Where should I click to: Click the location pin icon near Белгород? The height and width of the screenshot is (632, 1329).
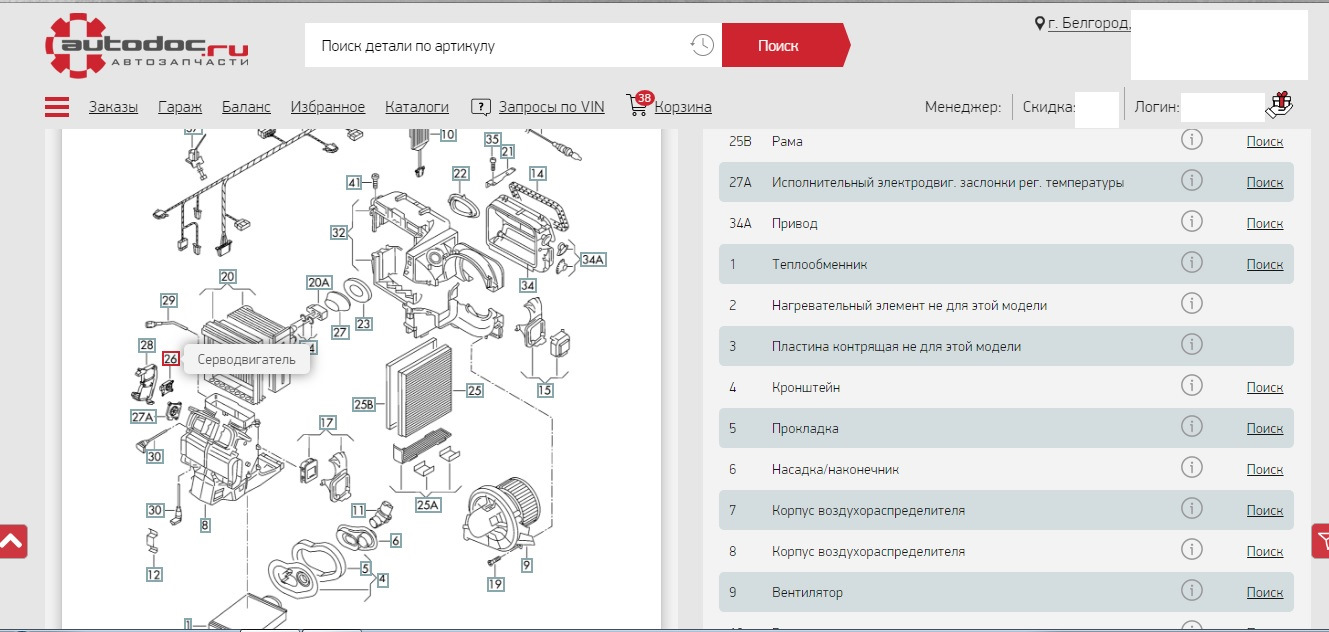1040,22
